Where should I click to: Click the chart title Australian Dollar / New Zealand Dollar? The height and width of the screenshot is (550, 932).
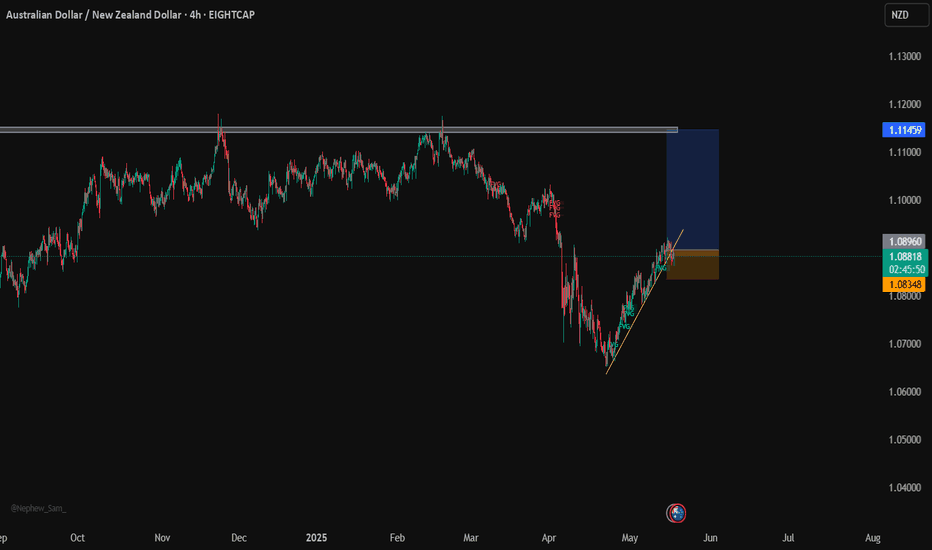(93, 15)
